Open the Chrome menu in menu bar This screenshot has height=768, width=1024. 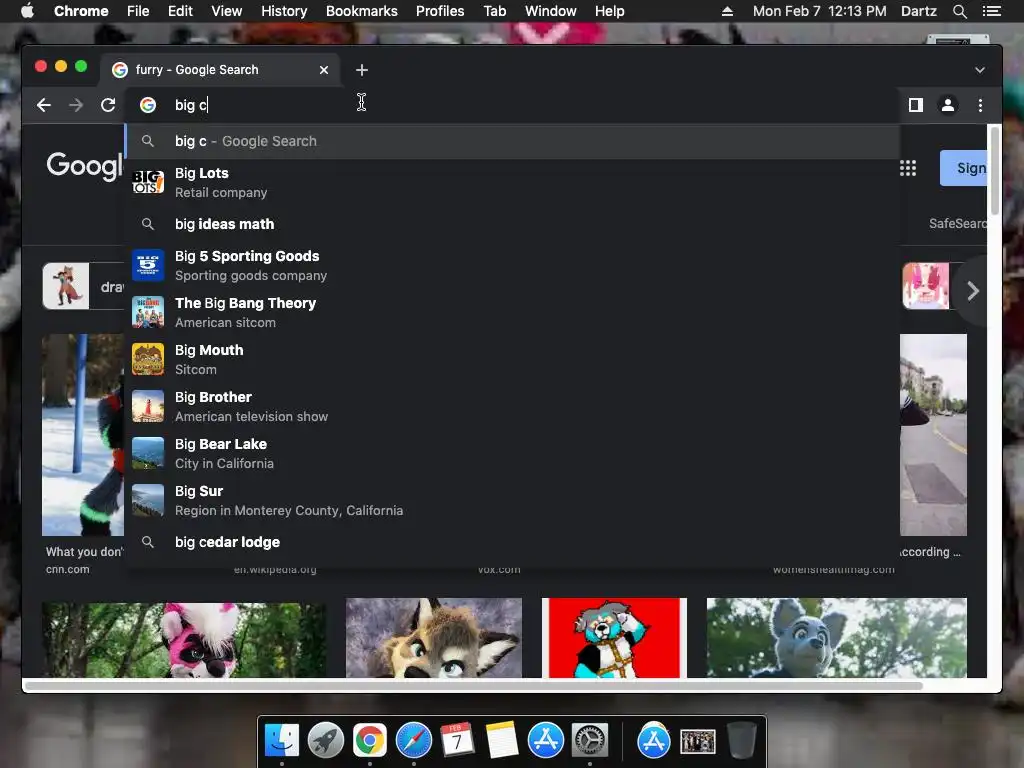(x=81, y=11)
